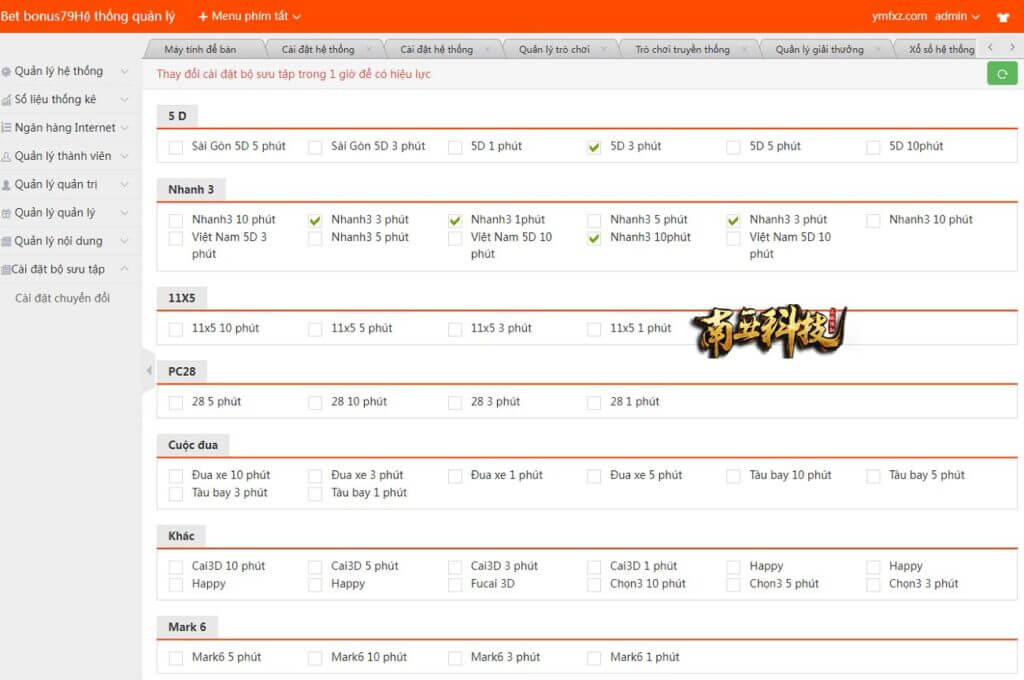Expand the Quản lý hệ thống menu

point(124,71)
